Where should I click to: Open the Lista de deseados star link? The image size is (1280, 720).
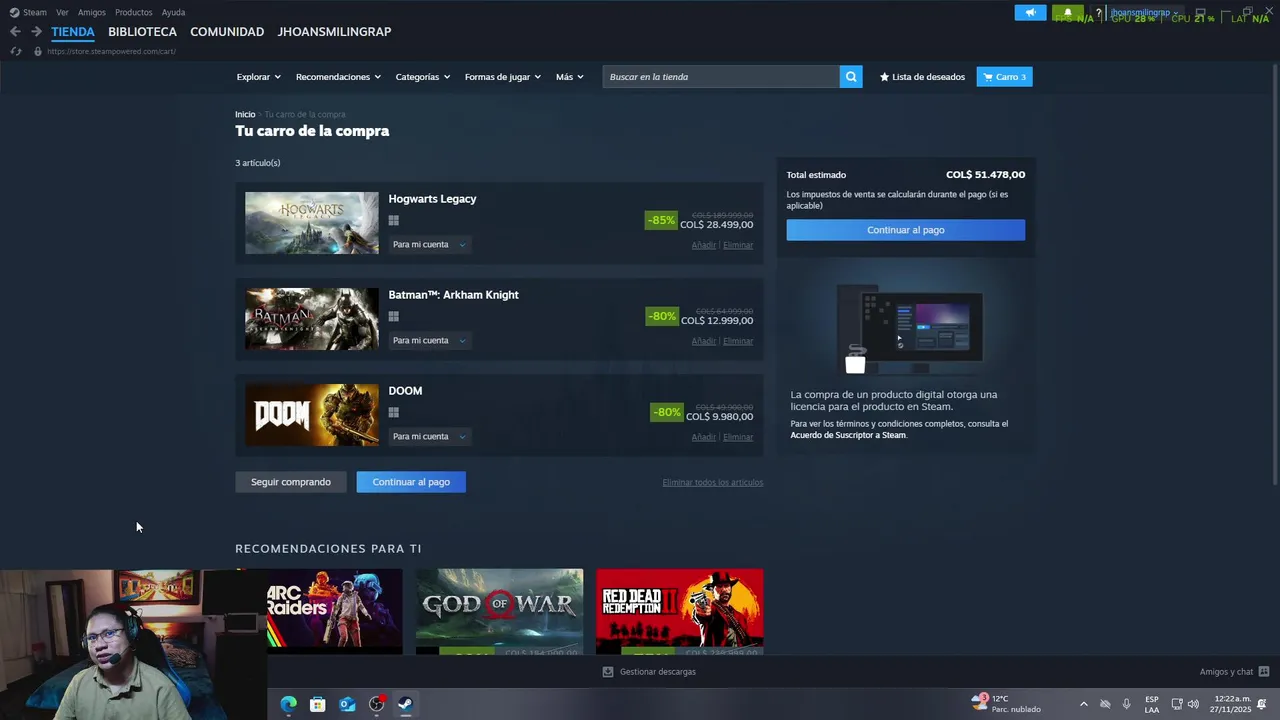pyautogui.click(x=922, y=77)
